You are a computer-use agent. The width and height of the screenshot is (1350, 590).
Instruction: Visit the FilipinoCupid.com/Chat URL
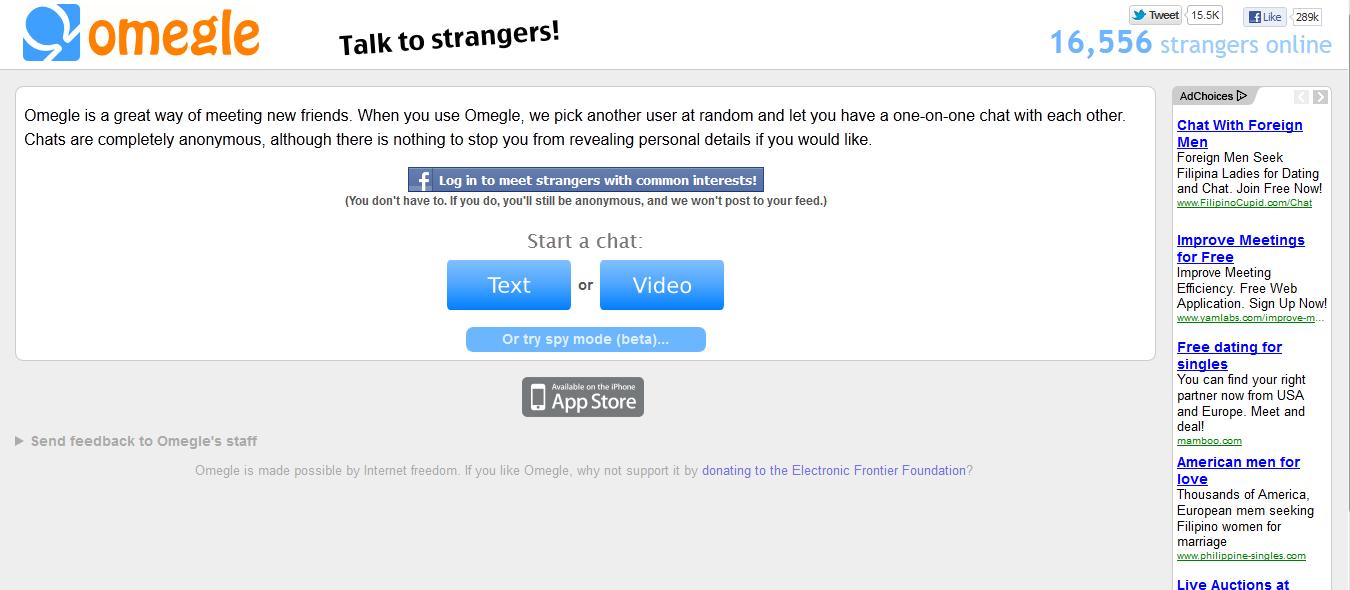click(x=1244, y=203)
